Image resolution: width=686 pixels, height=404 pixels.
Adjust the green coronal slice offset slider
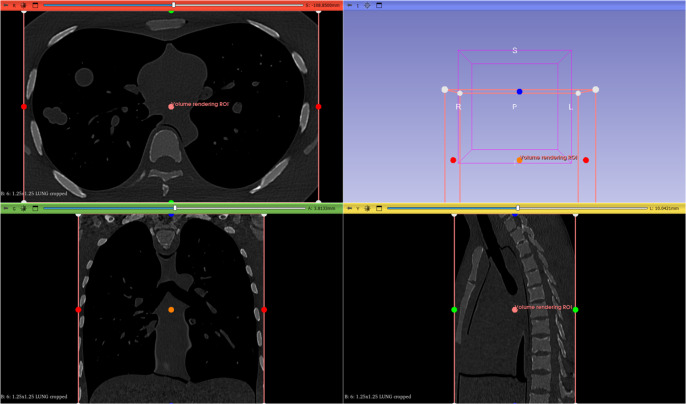tap(174, 208)
